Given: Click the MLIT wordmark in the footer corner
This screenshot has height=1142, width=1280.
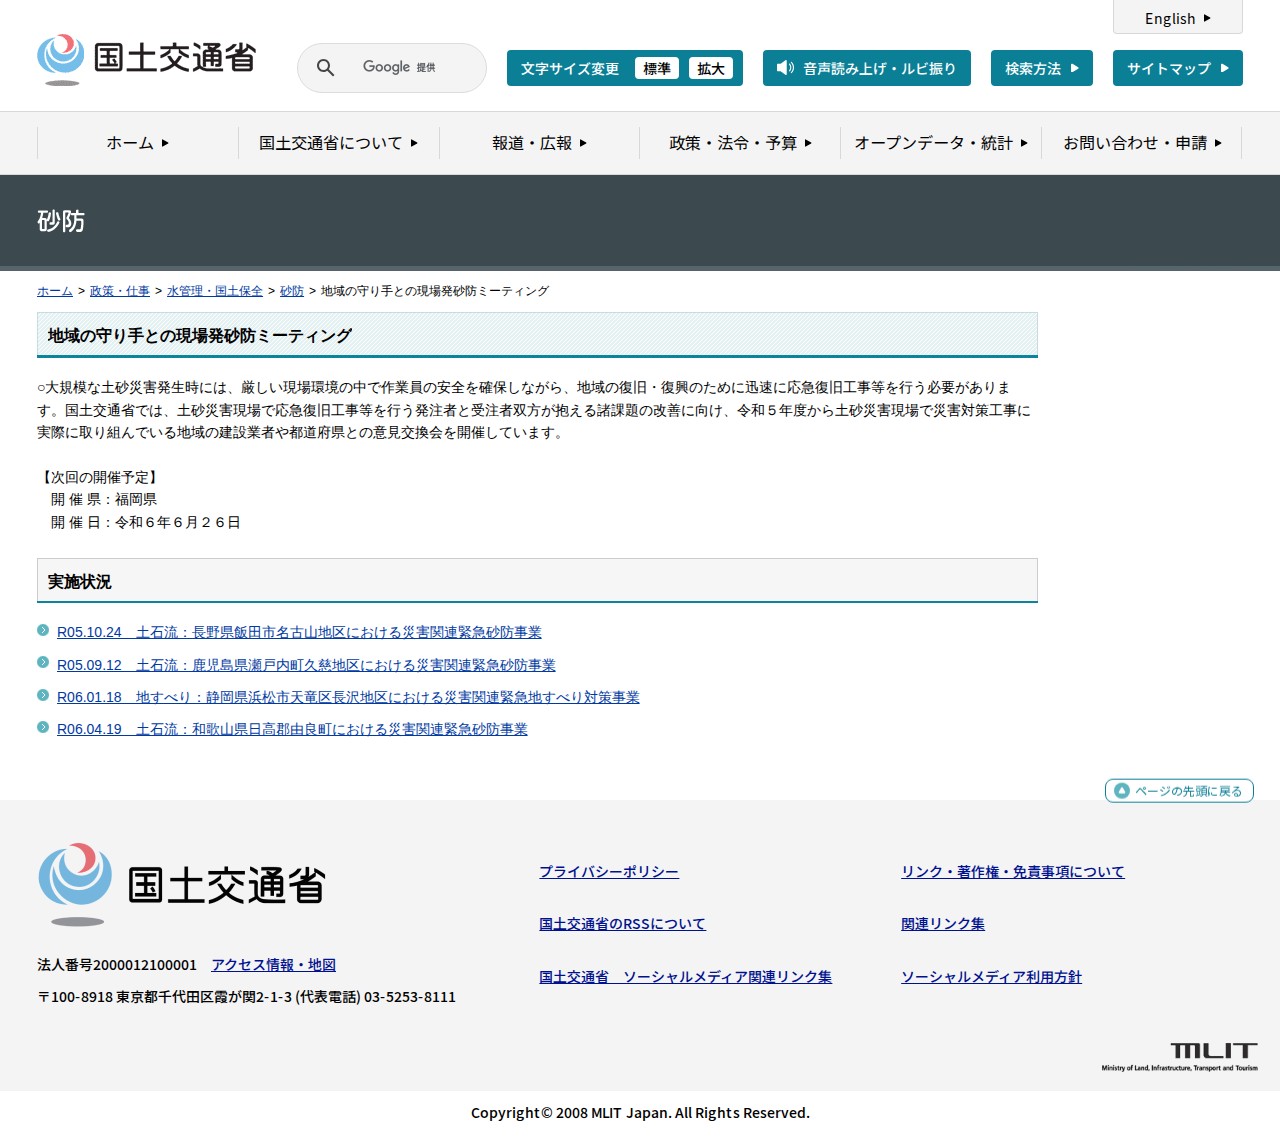Looking at the screenshot, I should (1180, 1056).
